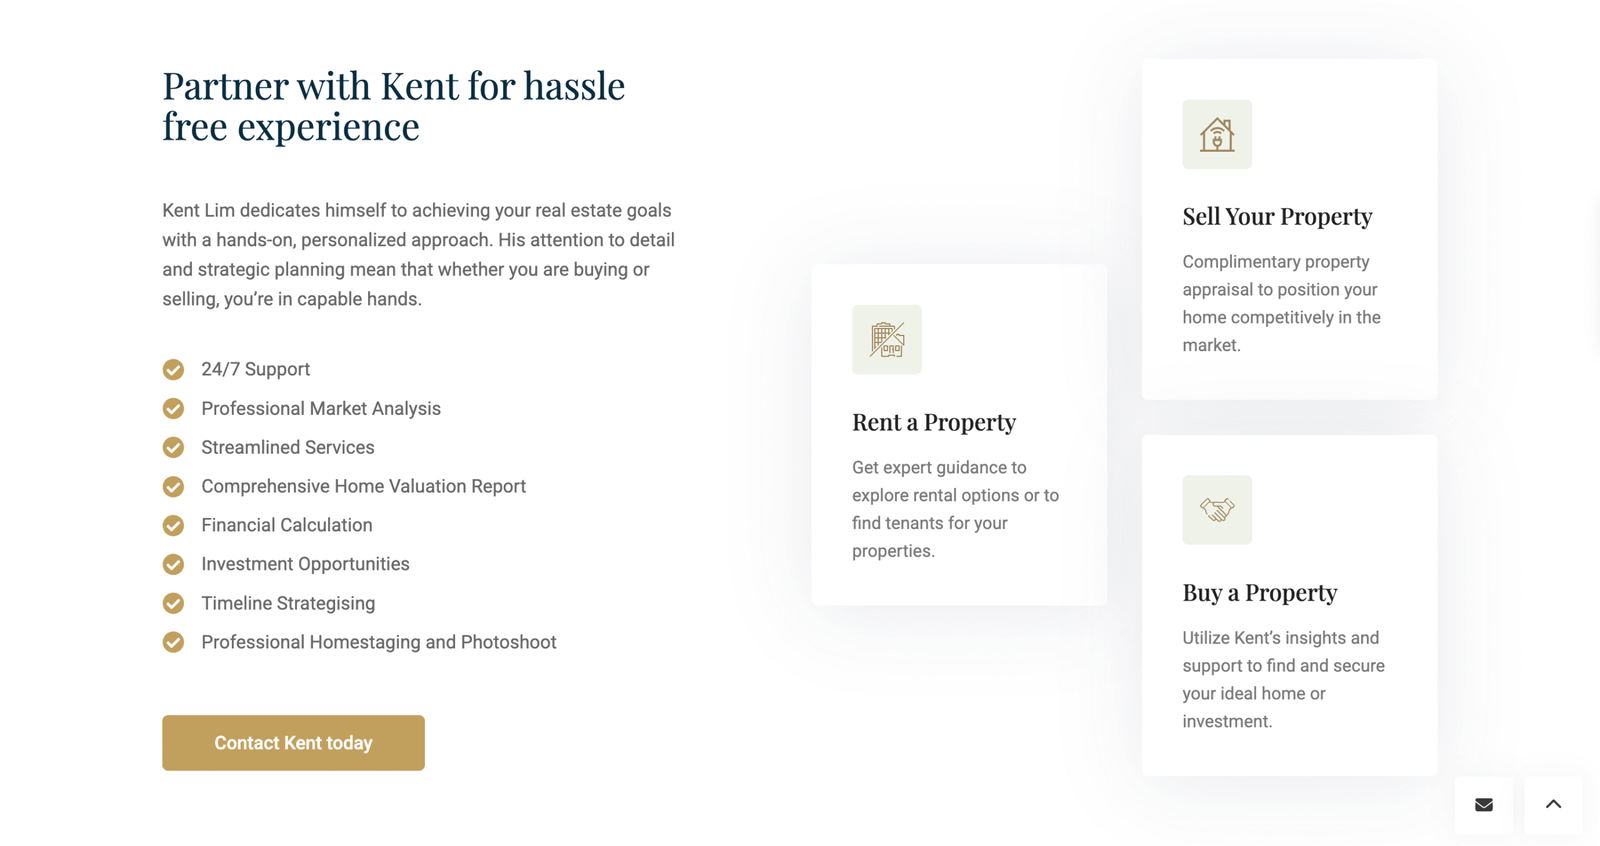The height and width of the screenshot is (846, 1600).
Task: Click checkmark icon beside Investment Opportunities
Action: coord(173,565)
